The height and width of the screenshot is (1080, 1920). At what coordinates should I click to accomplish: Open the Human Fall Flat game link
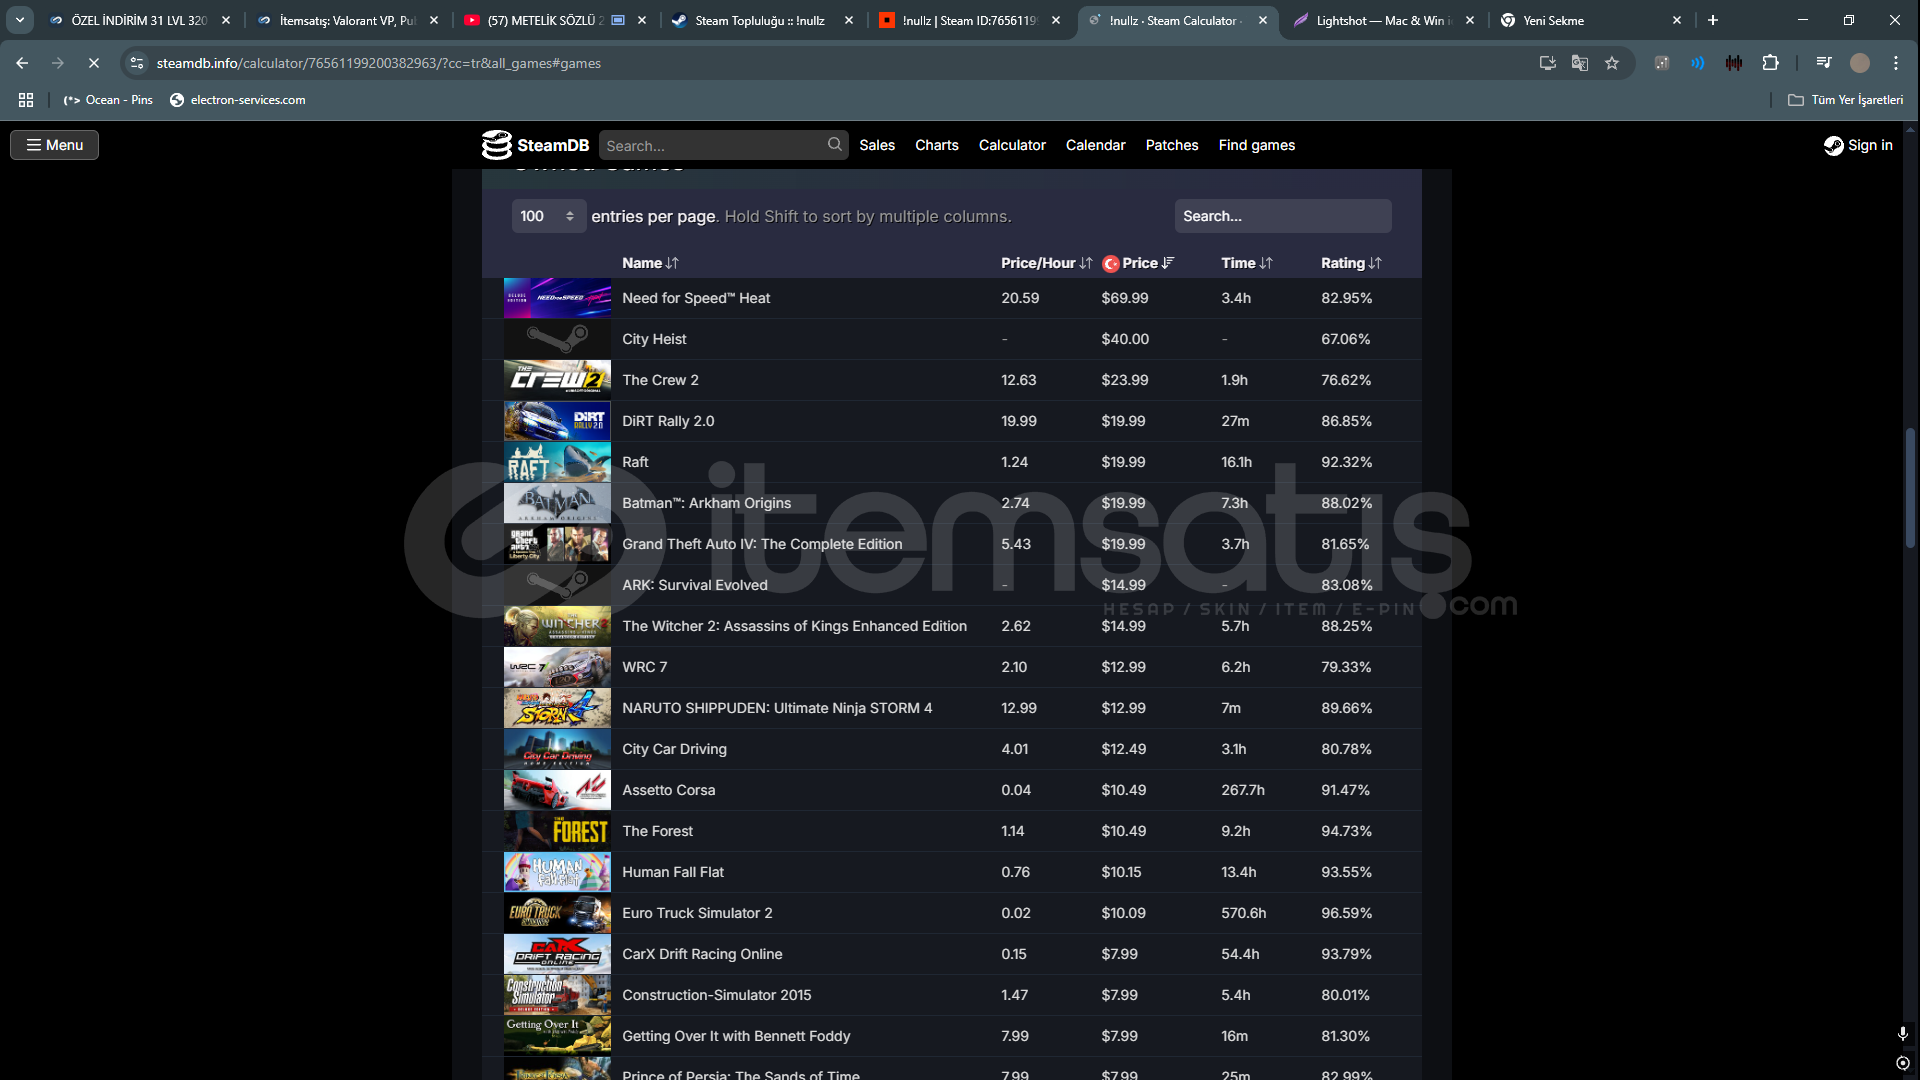tap(673, 872)
